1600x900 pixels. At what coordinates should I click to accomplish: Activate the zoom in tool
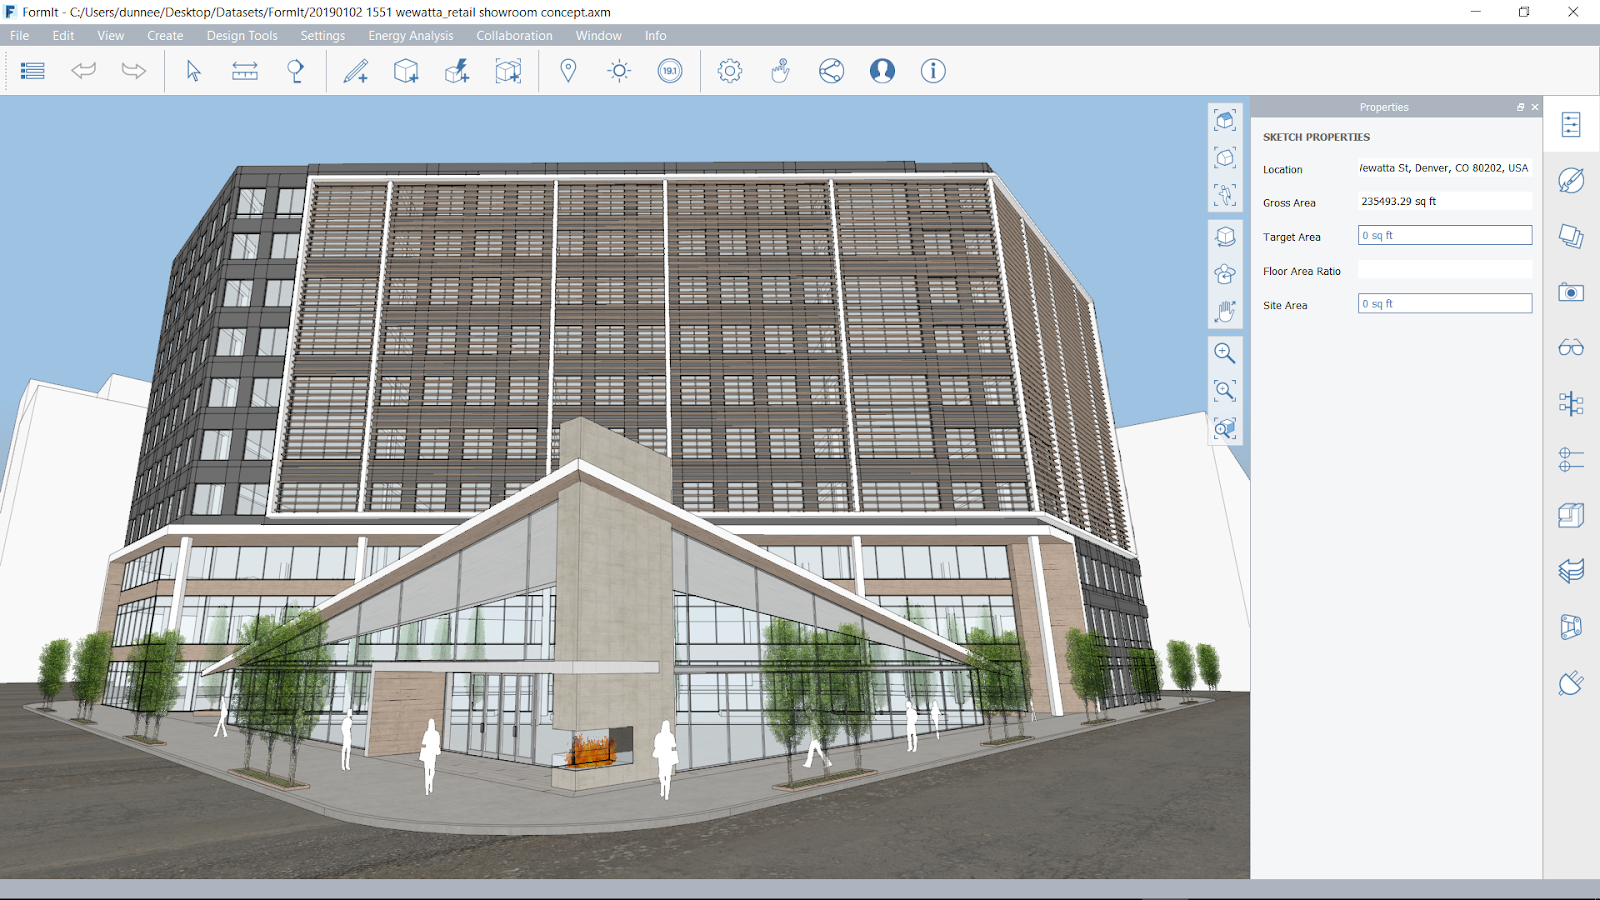[1224, 352]
